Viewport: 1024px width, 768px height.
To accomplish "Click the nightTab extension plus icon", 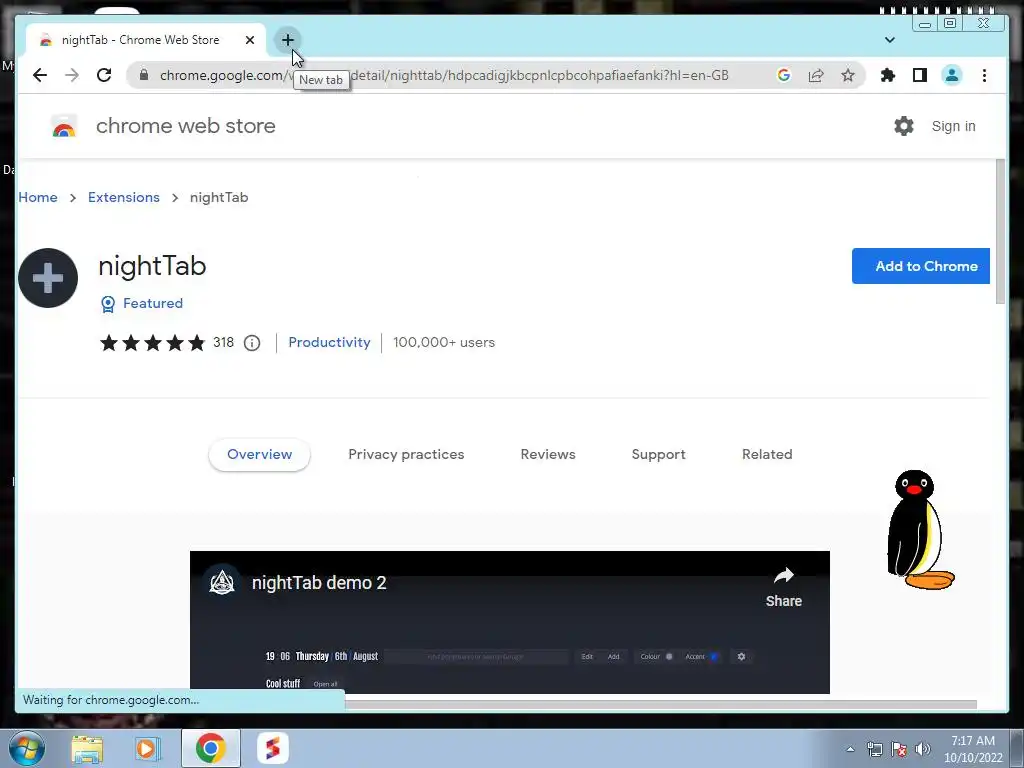I will point(48,278).
